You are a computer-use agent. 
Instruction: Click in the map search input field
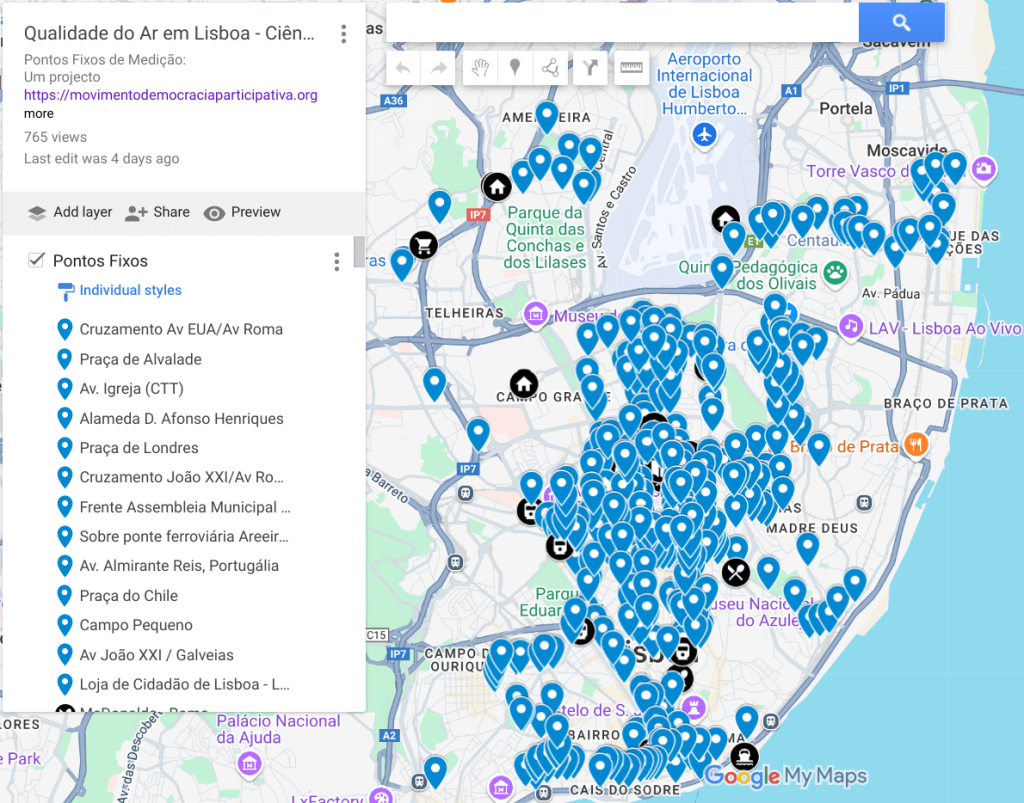[x=622, y=23]
